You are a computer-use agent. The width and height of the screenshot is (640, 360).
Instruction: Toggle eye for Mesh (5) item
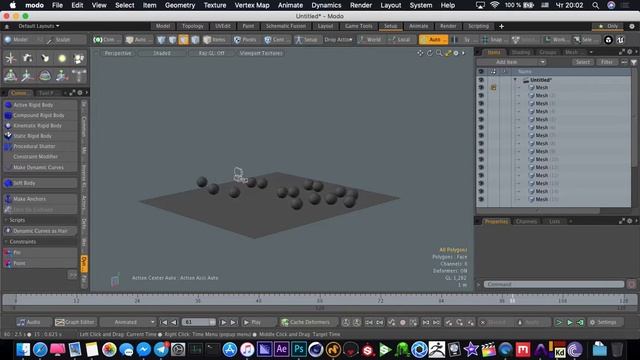click(481, 119)
